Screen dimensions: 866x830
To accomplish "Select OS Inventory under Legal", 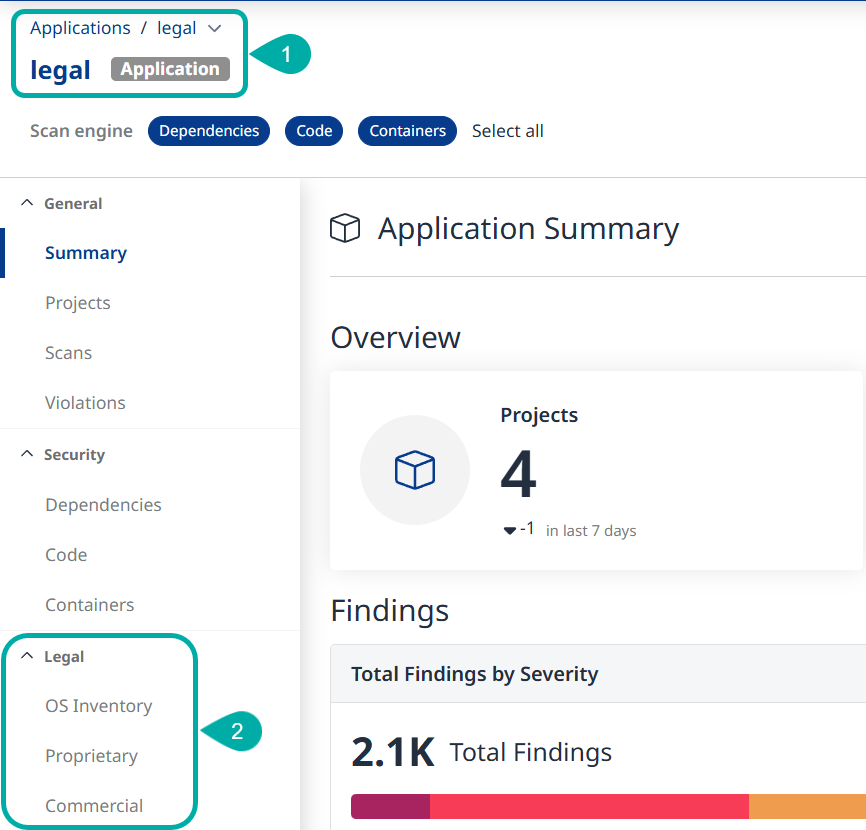I will [x=99, y=706].
